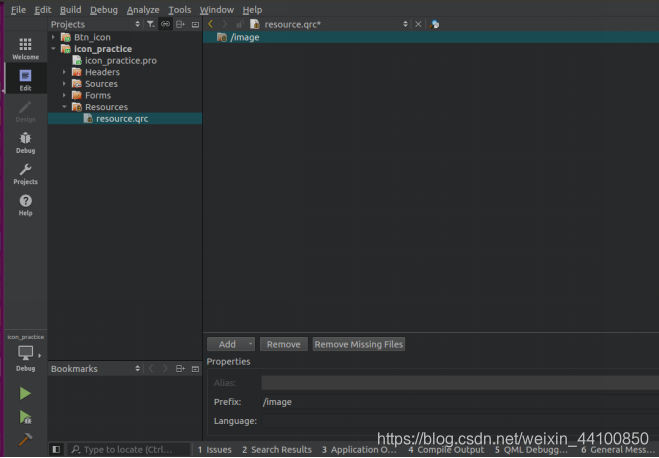Image resolution: width=659 pixels, height=458 pixels.
Task: Open the Analyze menu
Action: coord(143,10)
